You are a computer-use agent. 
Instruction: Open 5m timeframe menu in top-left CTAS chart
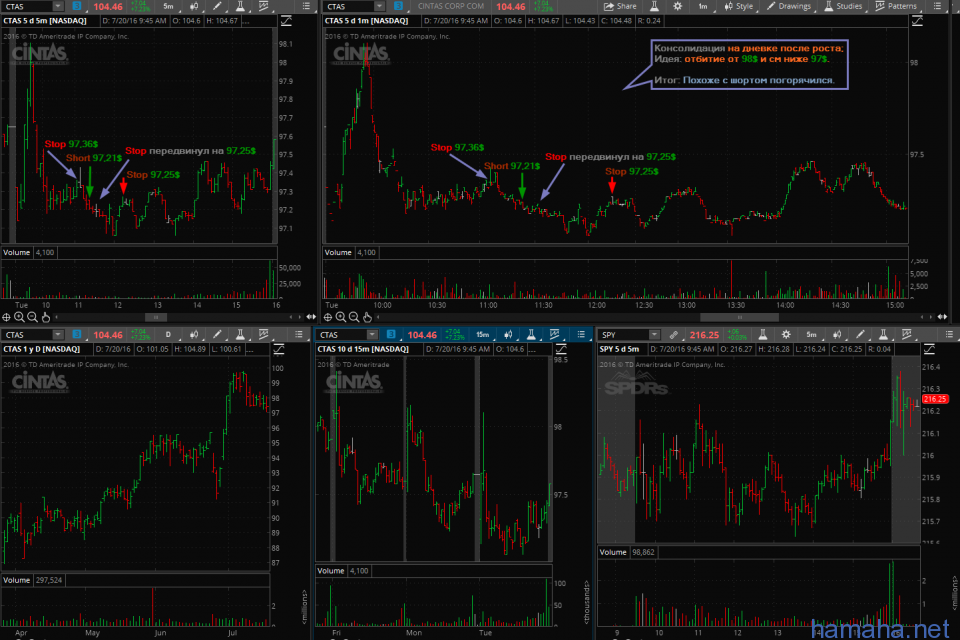point(168,7)
